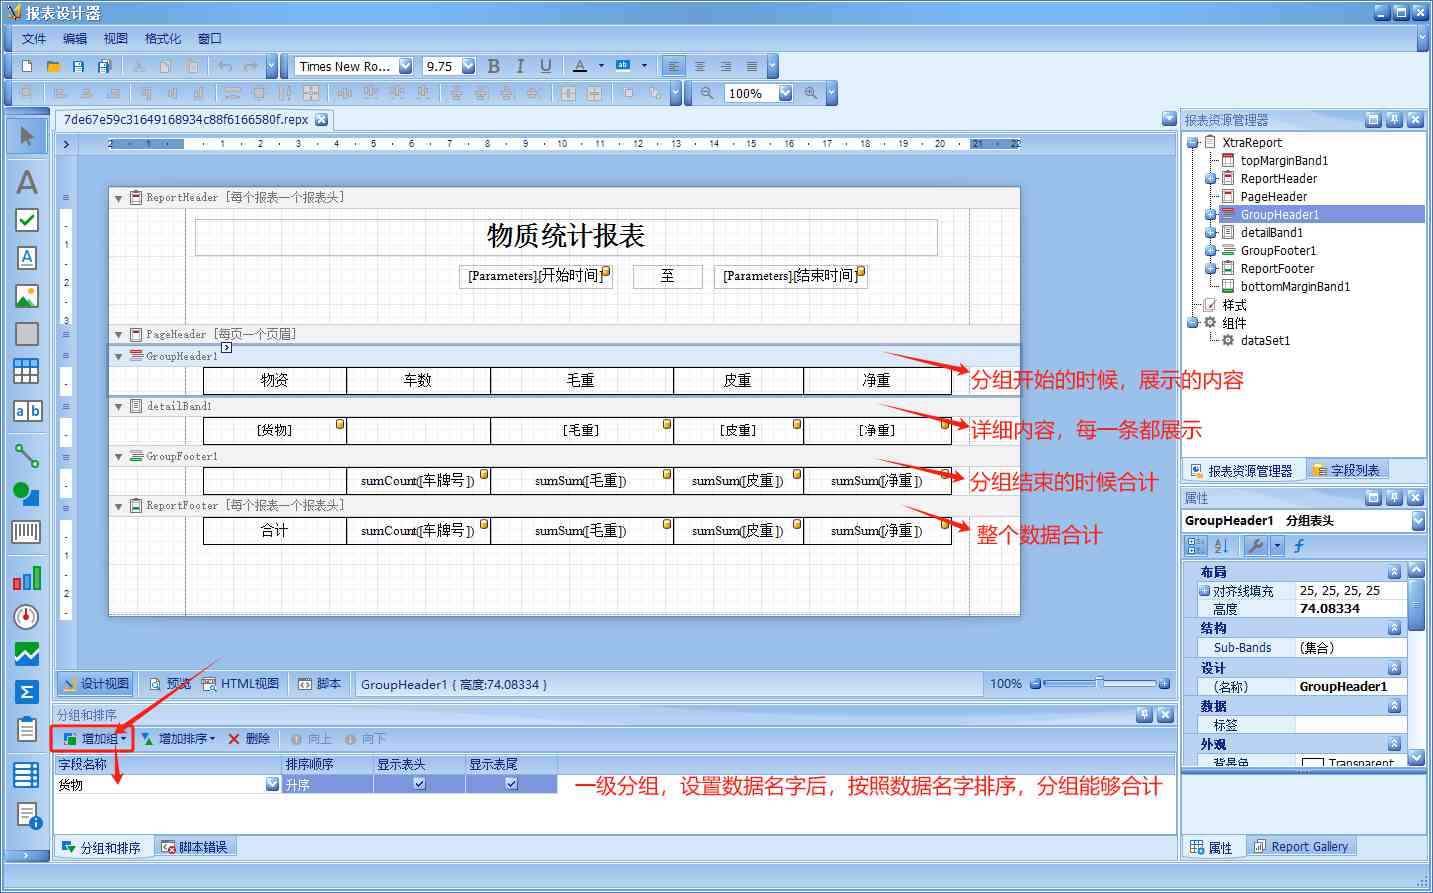Screen dimensions: 1433x893
Task: Switch to the 预览 tab
Action: tap(169, 684)
